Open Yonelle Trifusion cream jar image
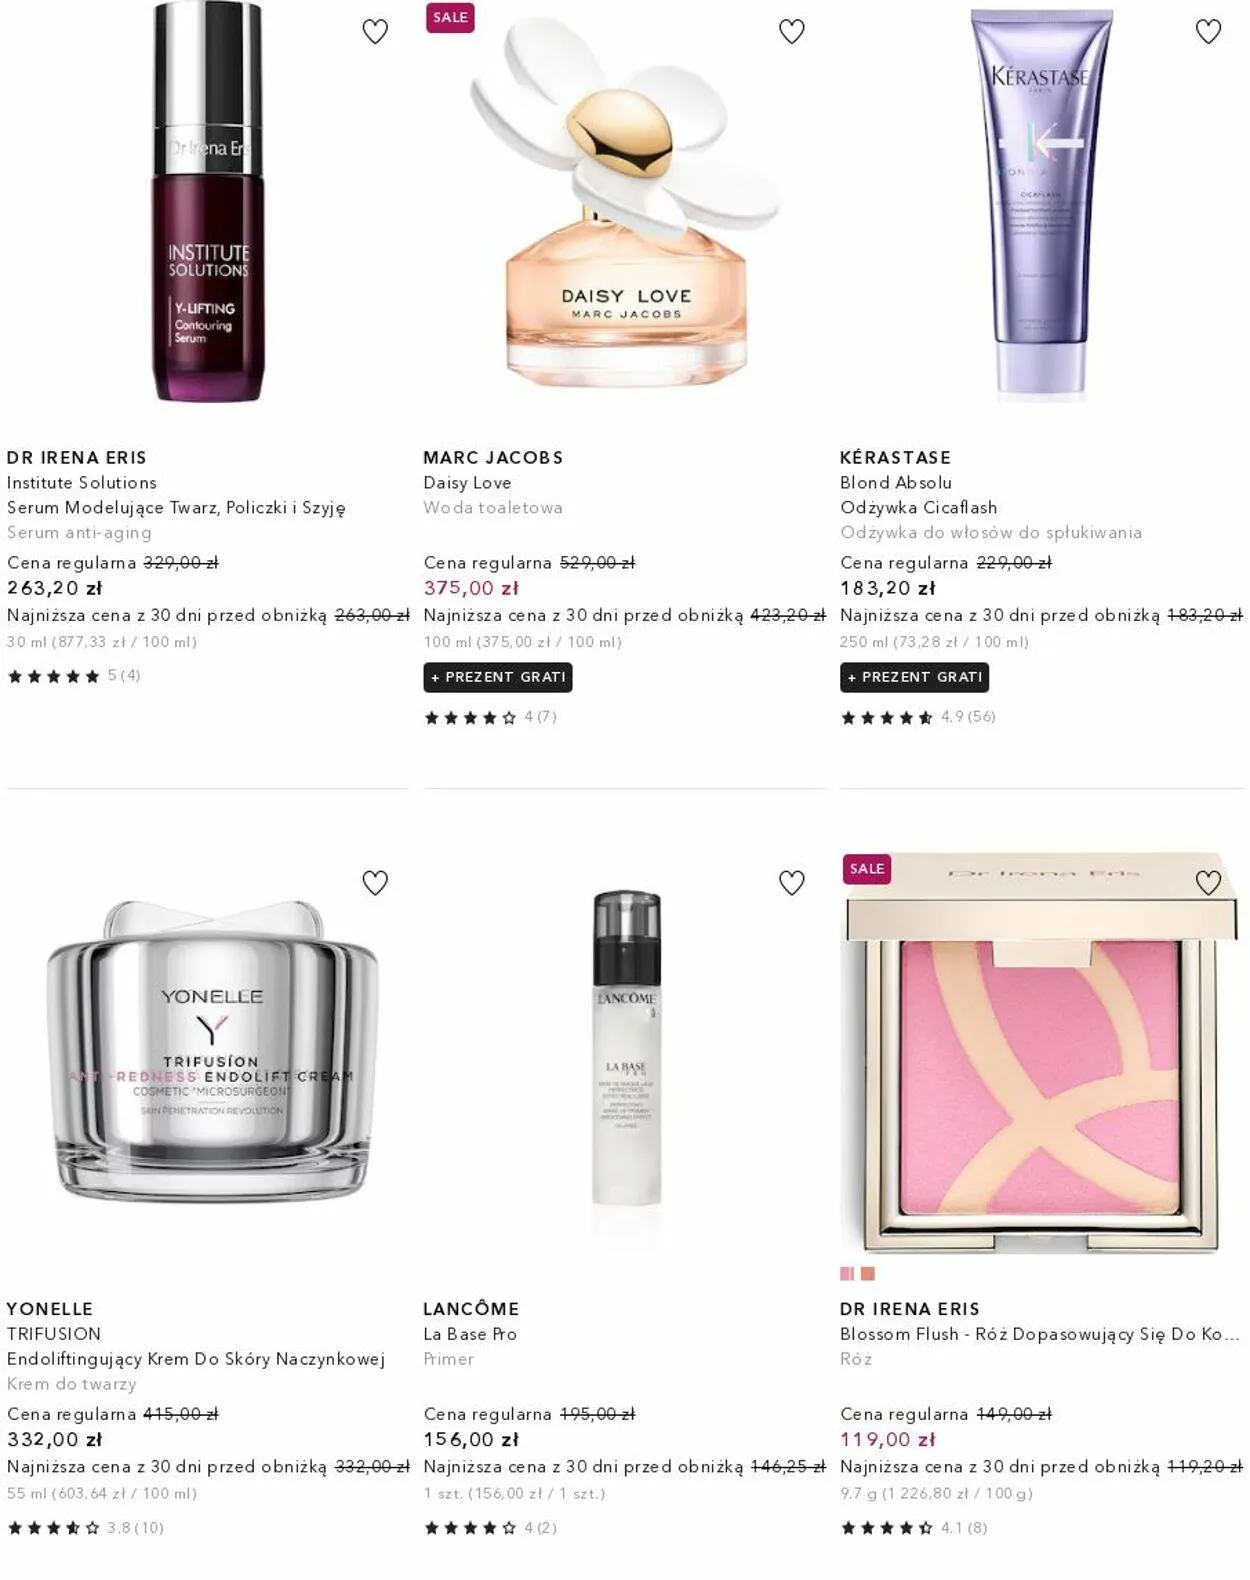The image size is (1250, 1580). pyautogui.click(x=211, y=1050)
